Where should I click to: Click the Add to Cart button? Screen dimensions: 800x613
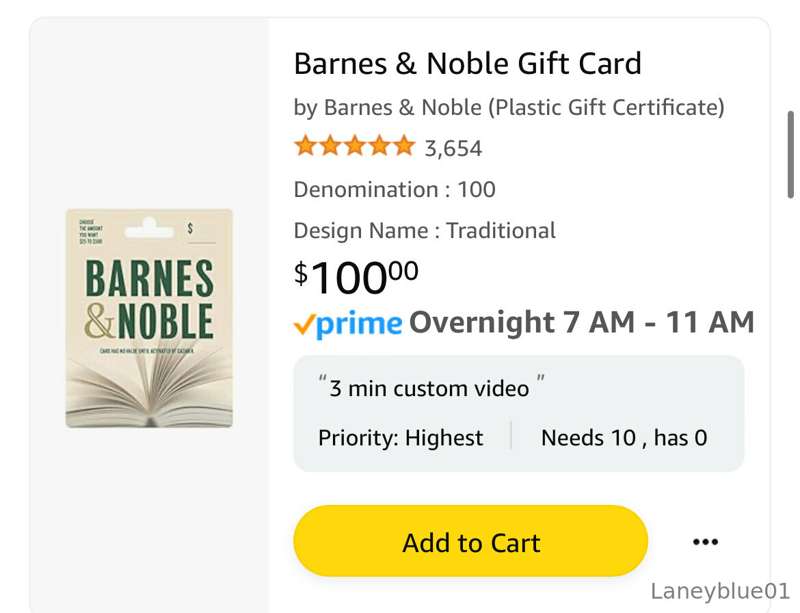[x=470, y=541]
